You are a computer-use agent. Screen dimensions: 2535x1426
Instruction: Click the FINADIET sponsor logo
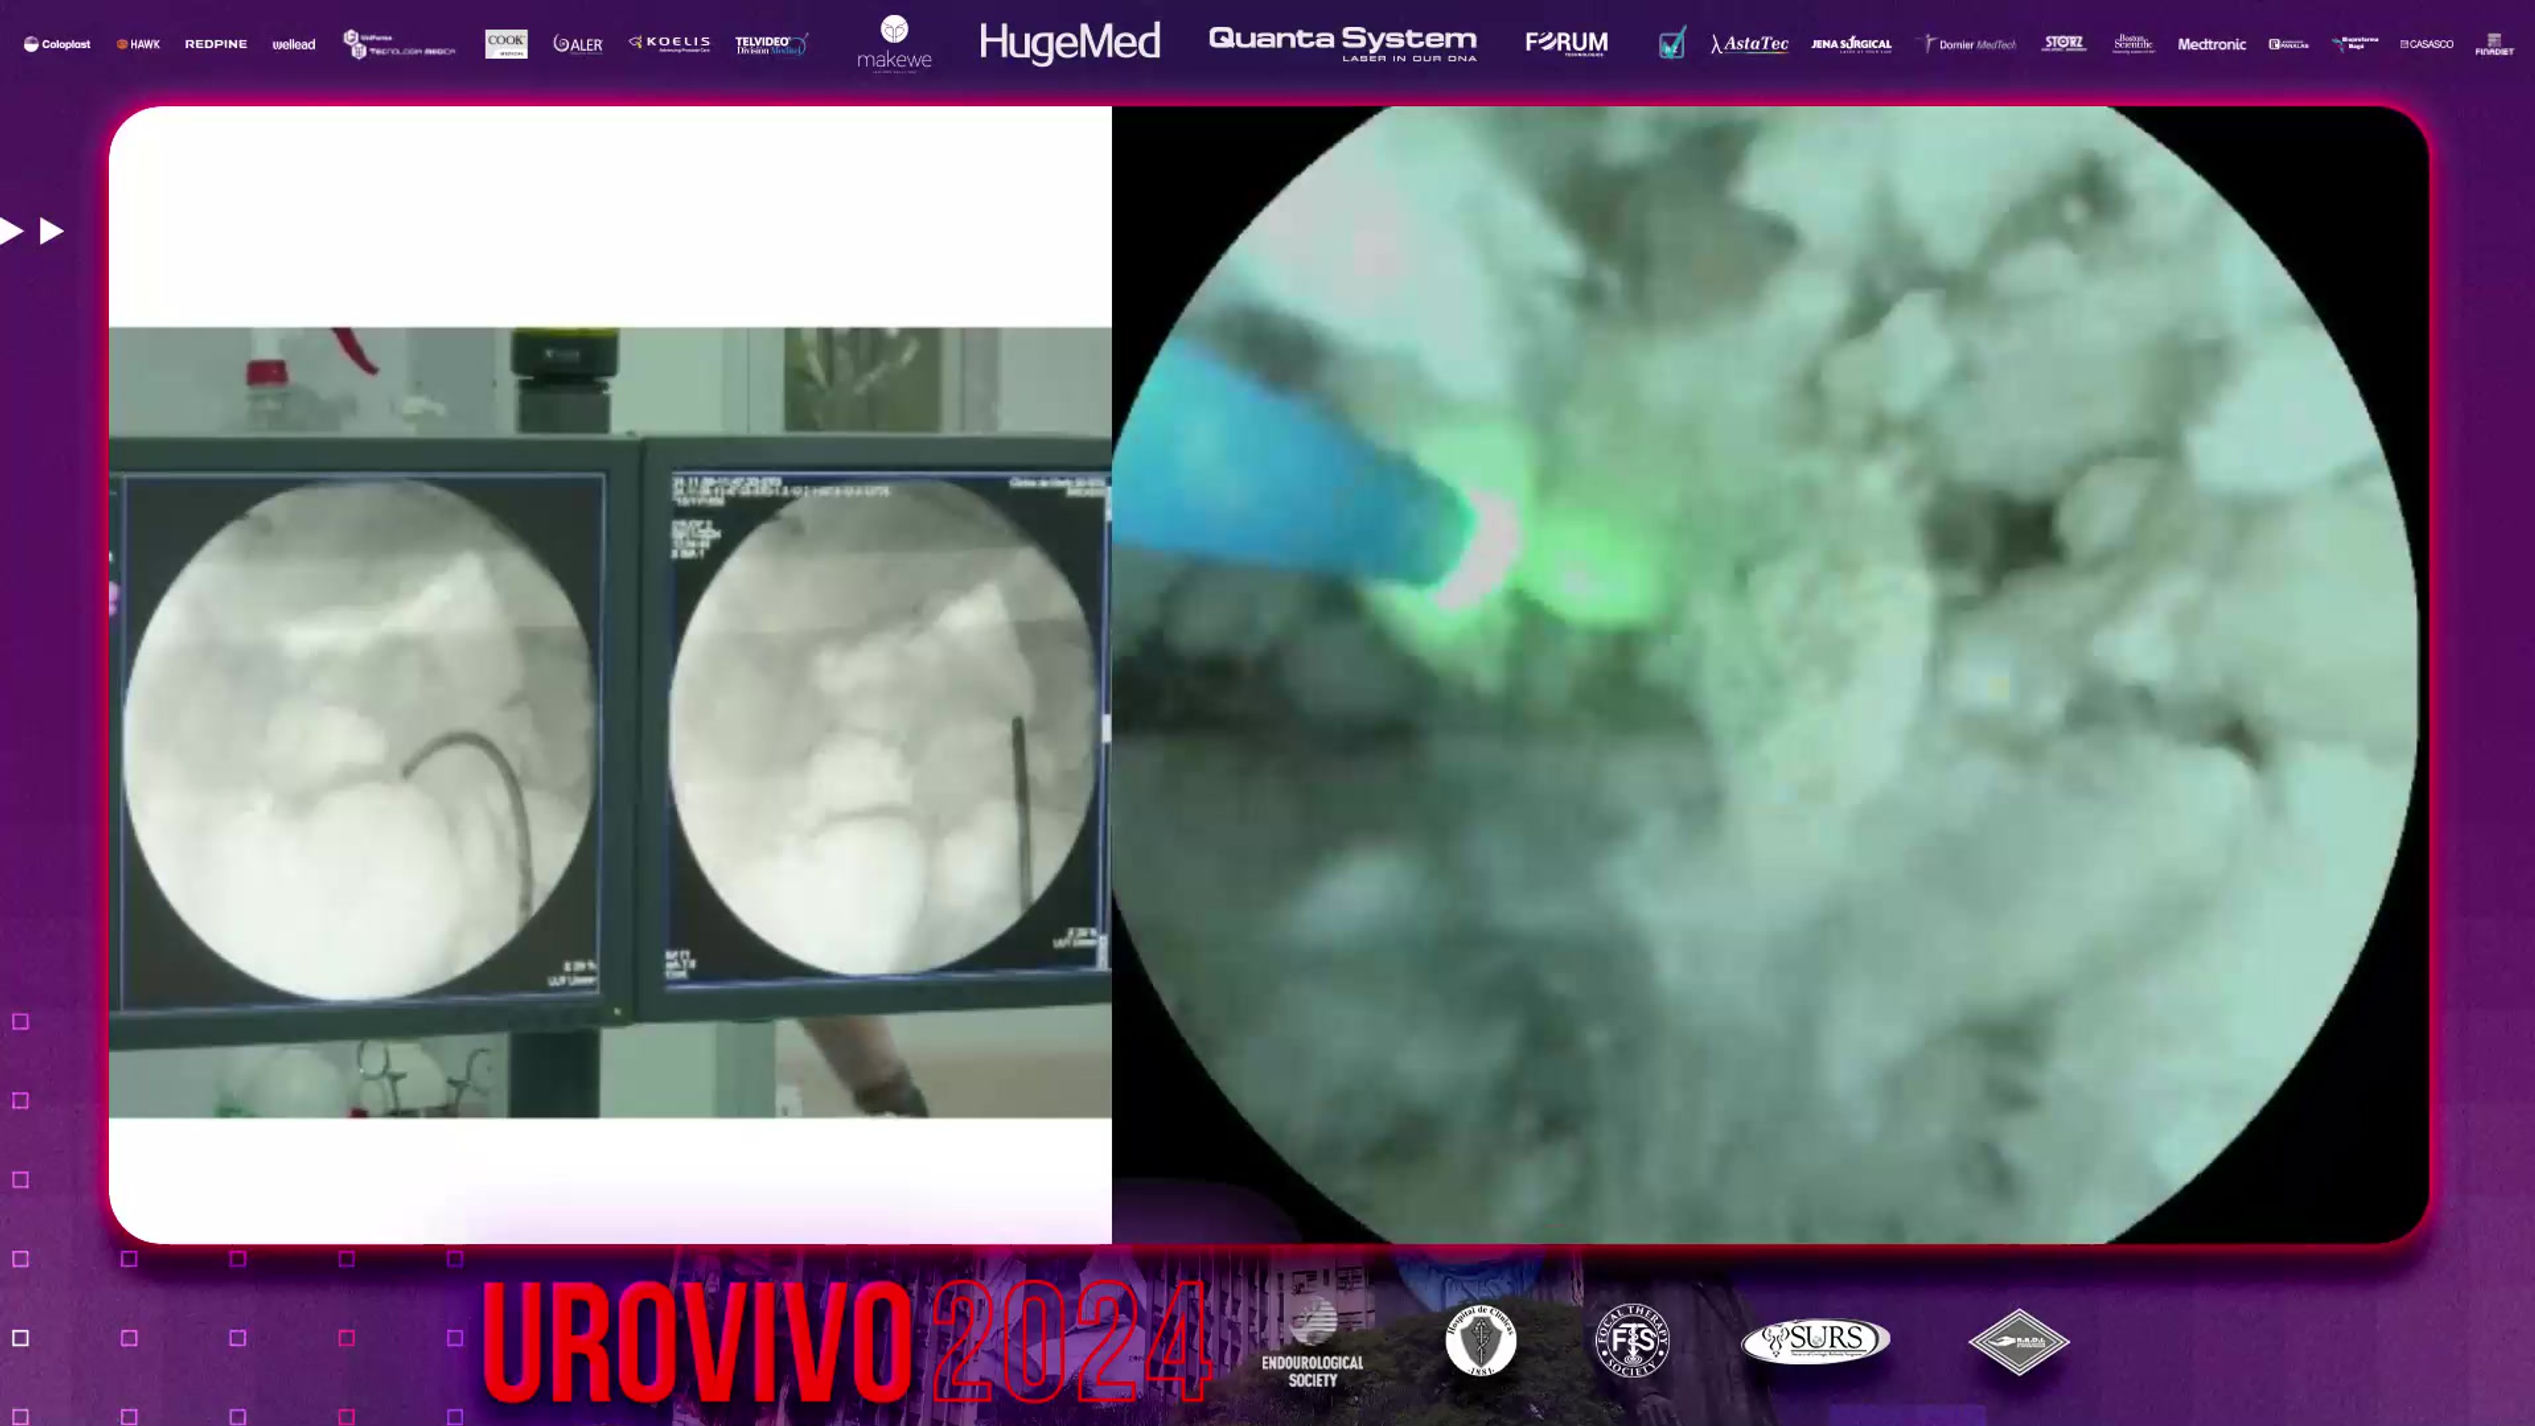(2494, 44)
